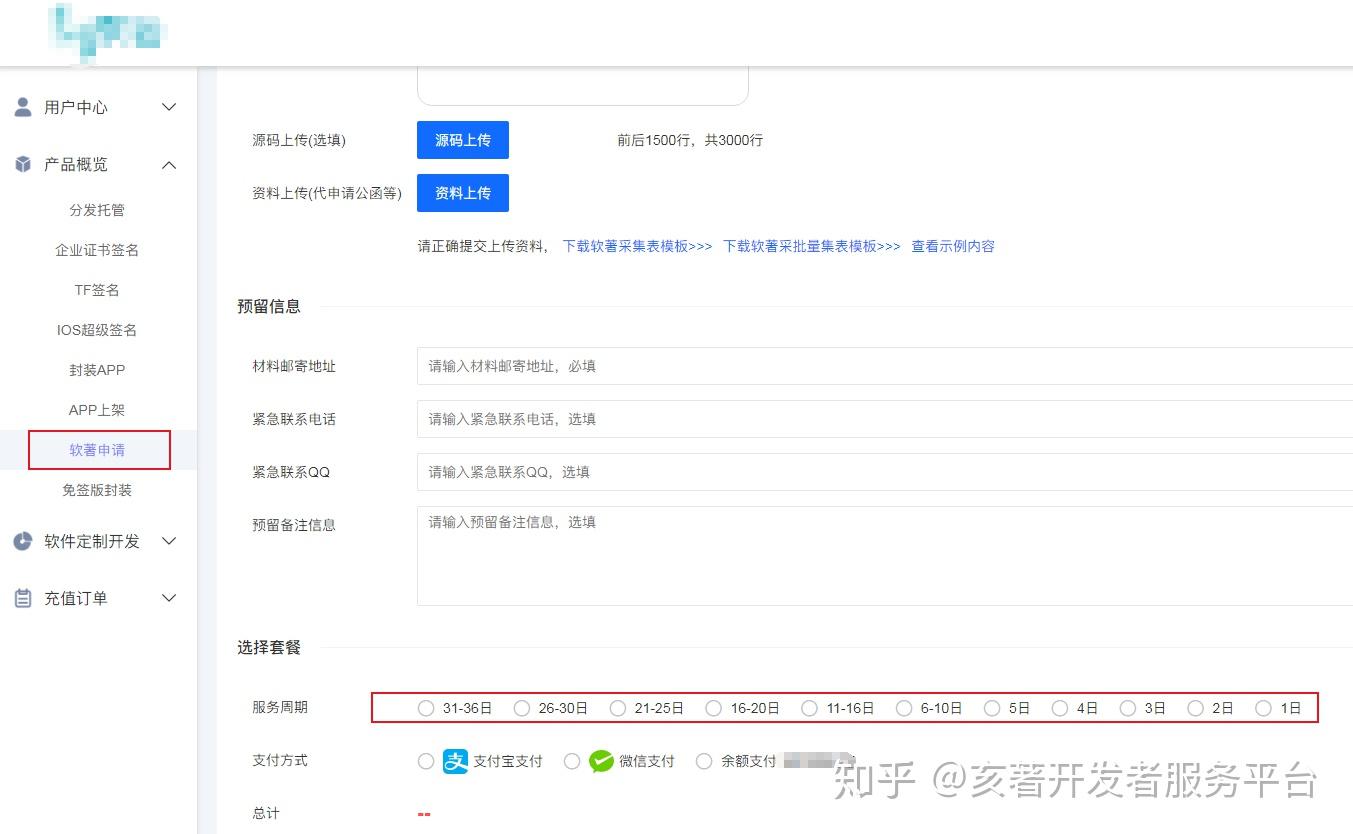Click the user center person icon

click(23, 107)
